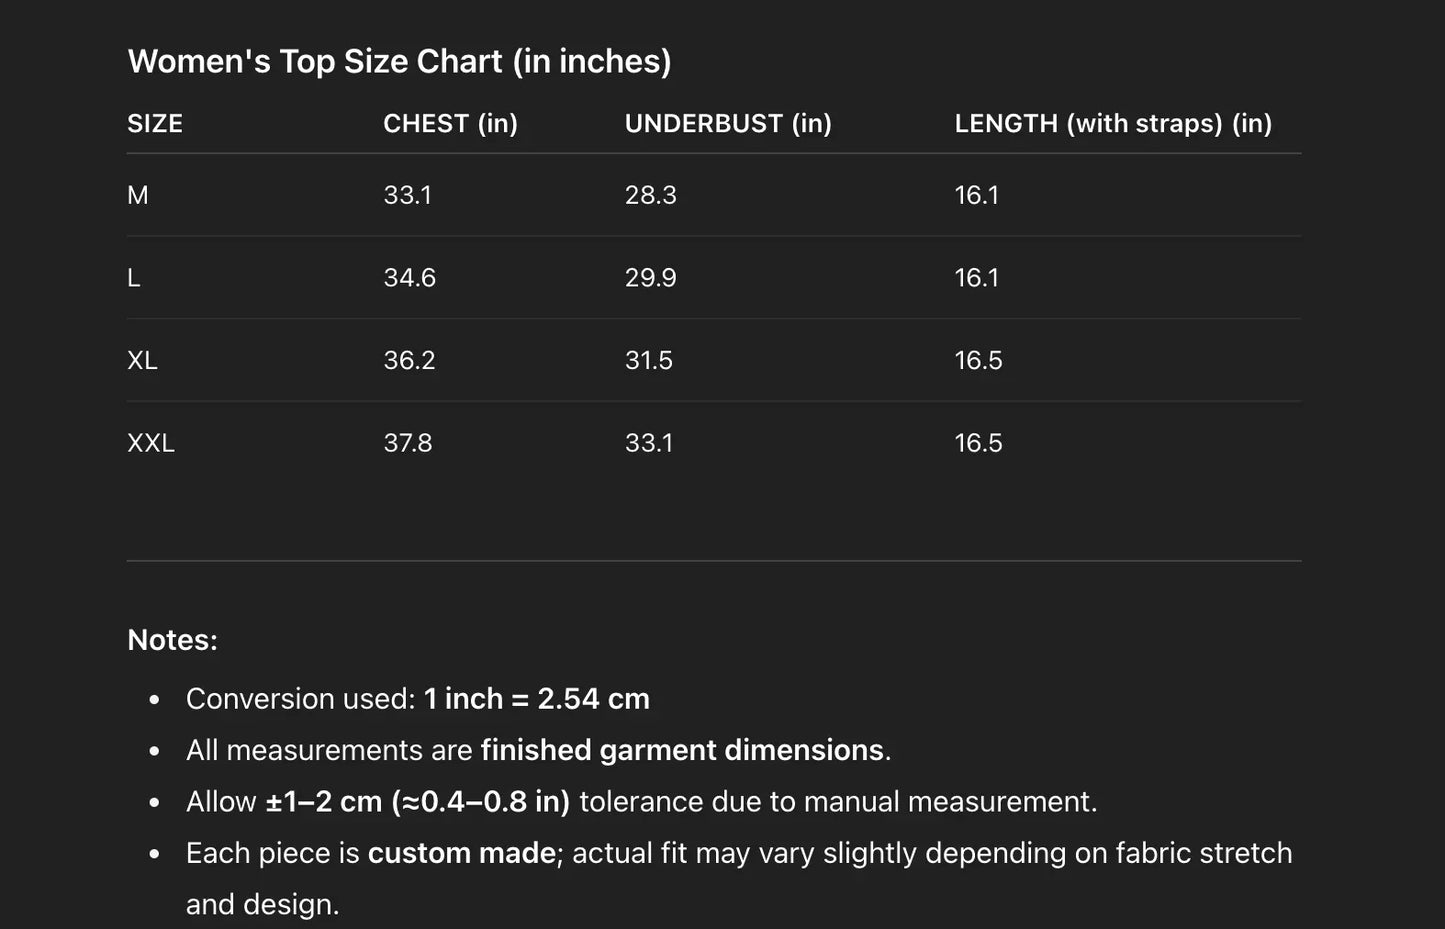Select the LENGTH (with straps) column header
The width and height of the screenshot is (1445, 929).
[x=1113, y=124]
